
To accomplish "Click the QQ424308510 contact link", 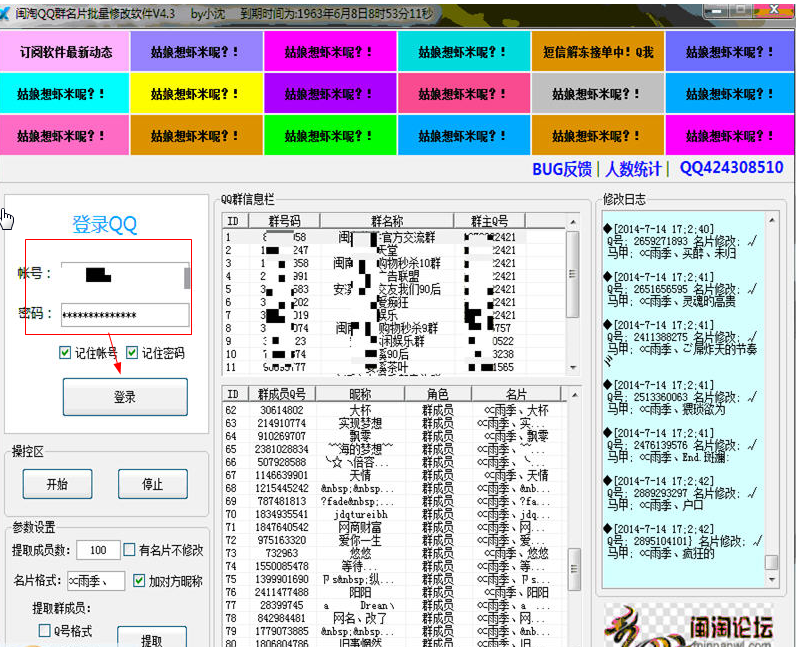I will point(732,168).
